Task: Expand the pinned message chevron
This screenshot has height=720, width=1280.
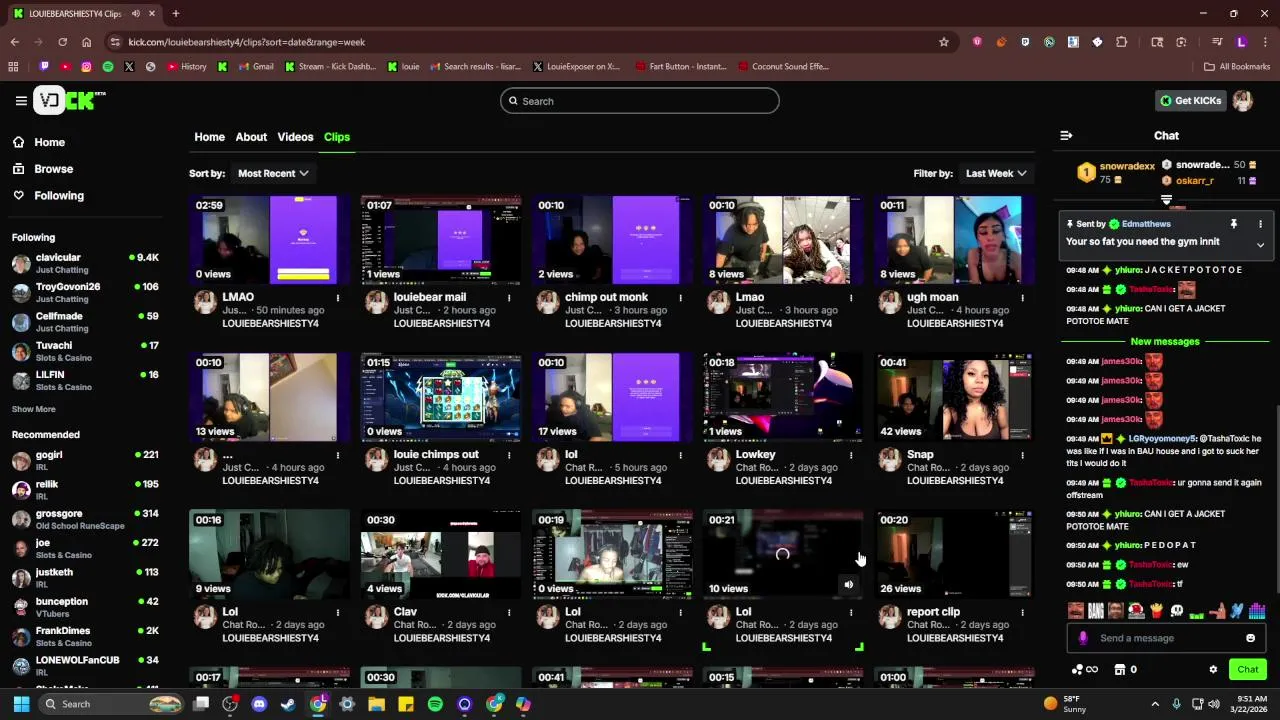Action: (1260, 245)
